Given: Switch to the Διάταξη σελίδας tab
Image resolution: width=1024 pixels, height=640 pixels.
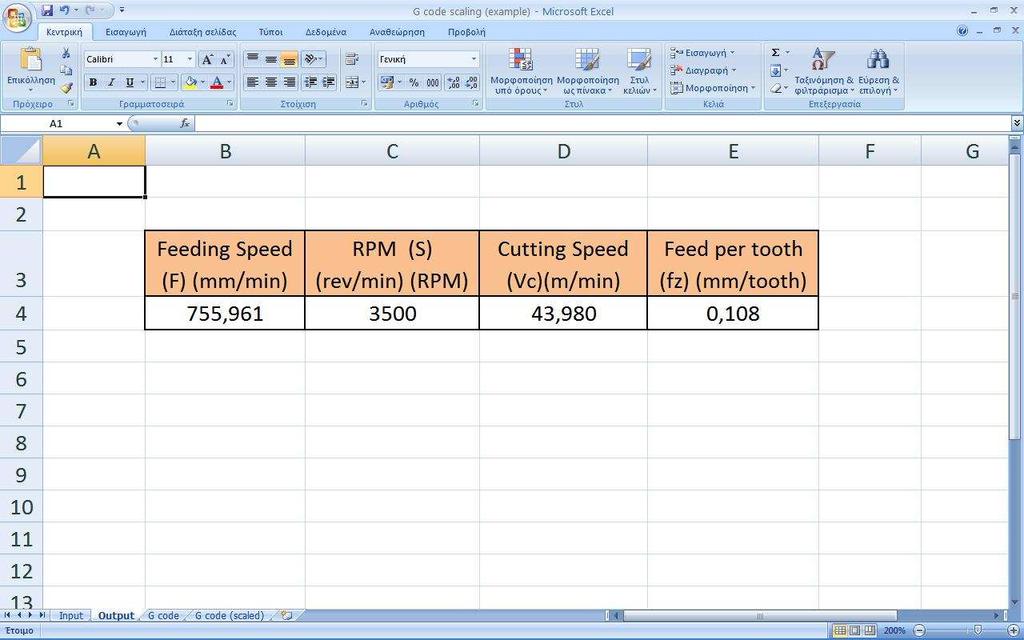Looking at the screenshot, I should pos(203,32).
